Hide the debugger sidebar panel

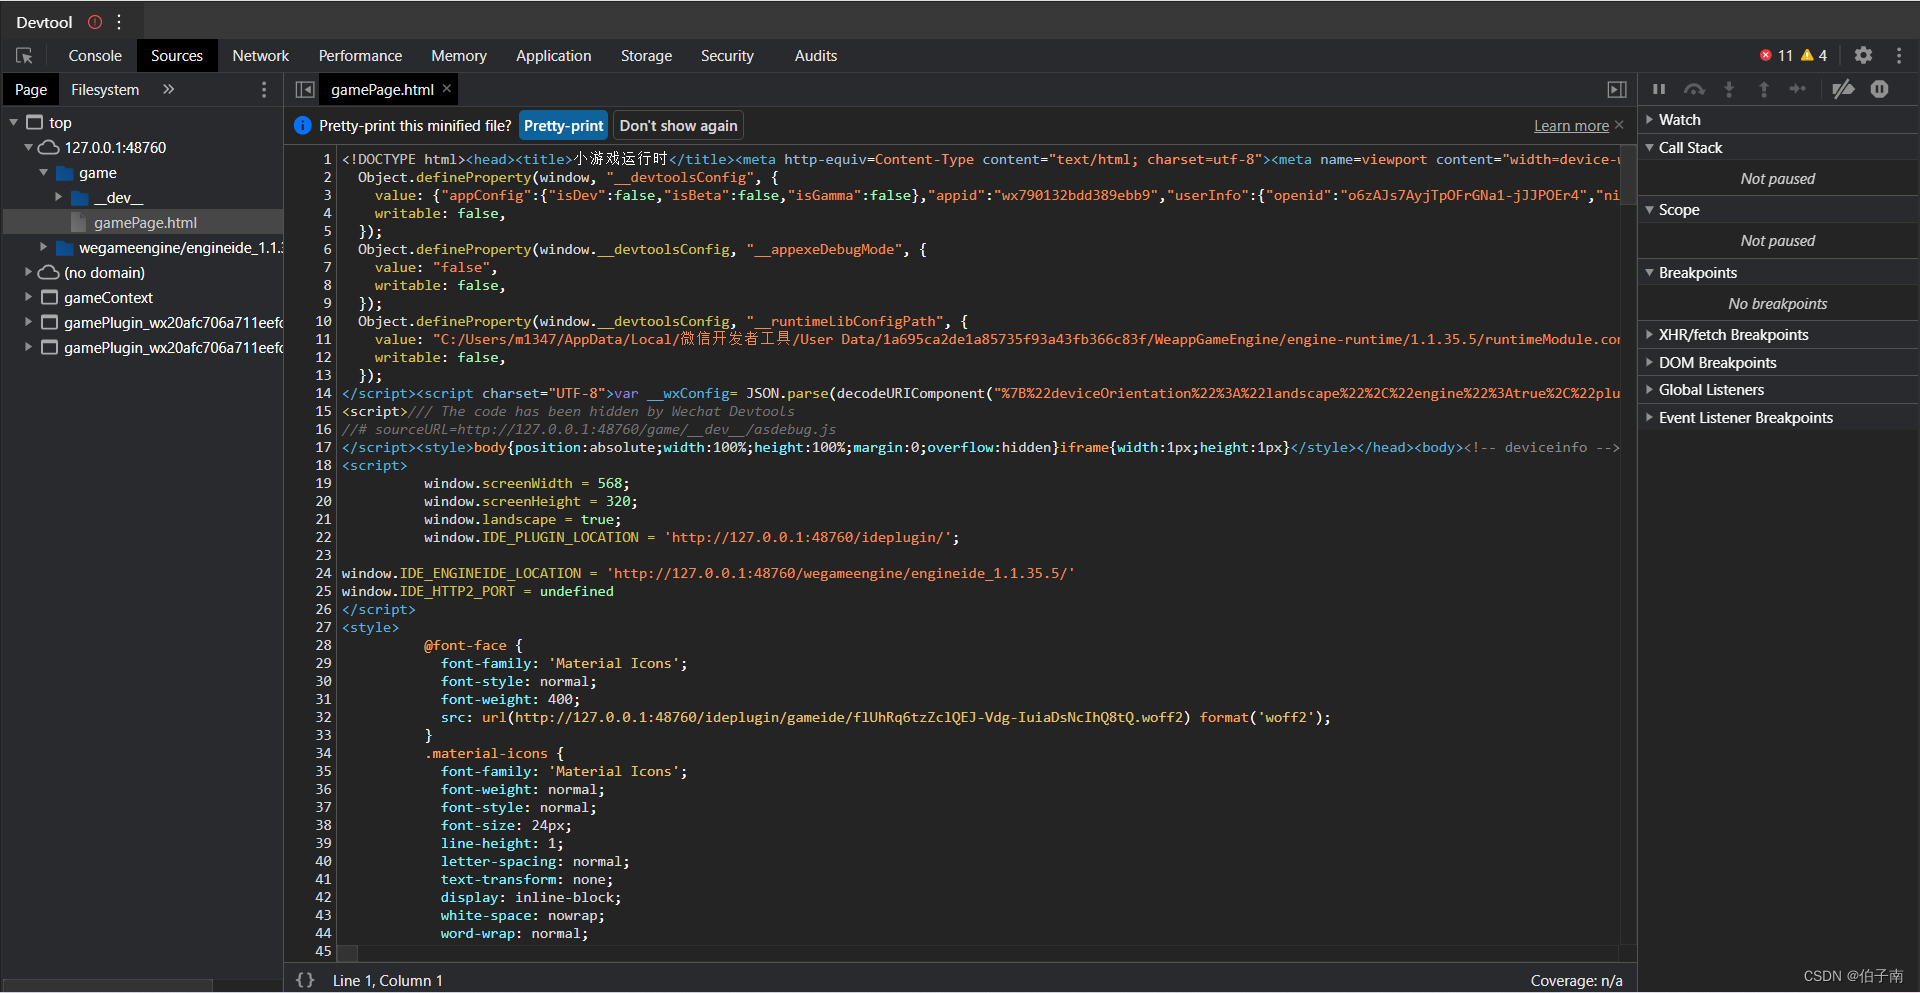pyautogui.click(x=1617, y=90)
